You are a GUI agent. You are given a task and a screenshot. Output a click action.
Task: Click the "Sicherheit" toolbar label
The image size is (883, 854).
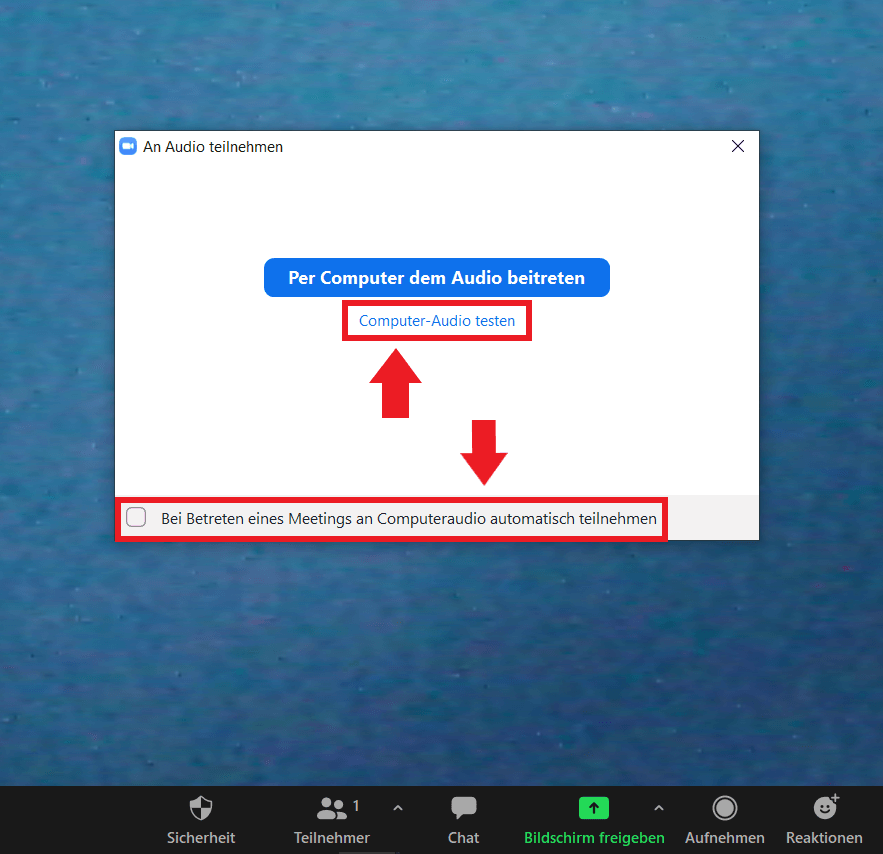(x=200, y=838)
